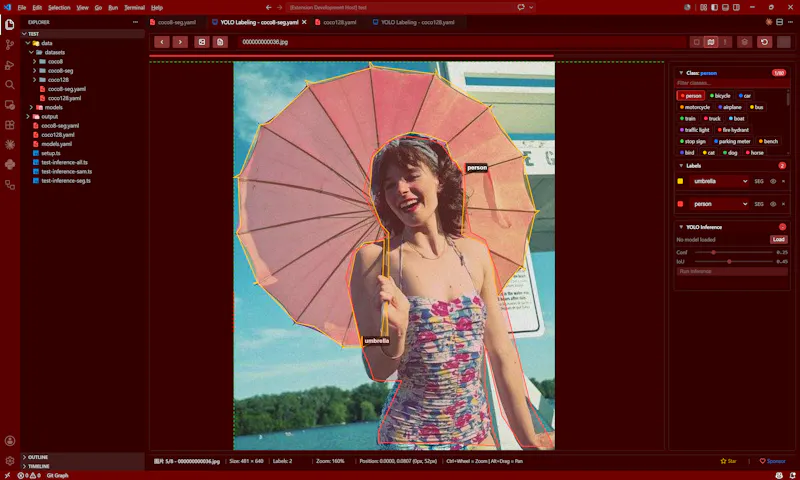Select the person class chip
The height and width of the screenshot is (480, 800).
[x=691, y=95]
